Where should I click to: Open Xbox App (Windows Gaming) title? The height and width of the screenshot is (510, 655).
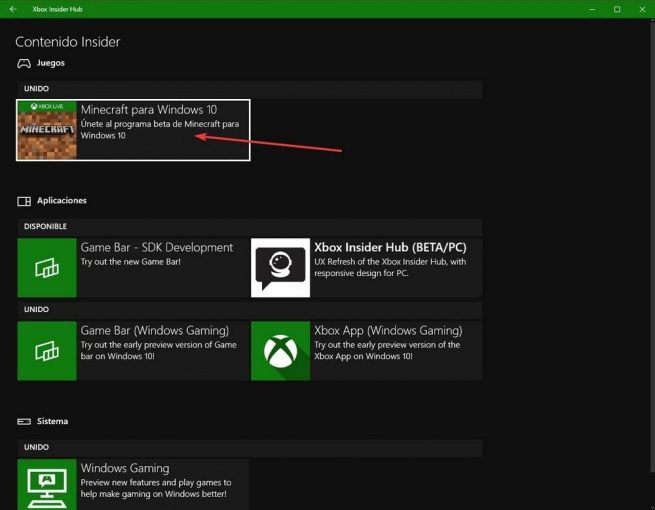coord(388,330)
